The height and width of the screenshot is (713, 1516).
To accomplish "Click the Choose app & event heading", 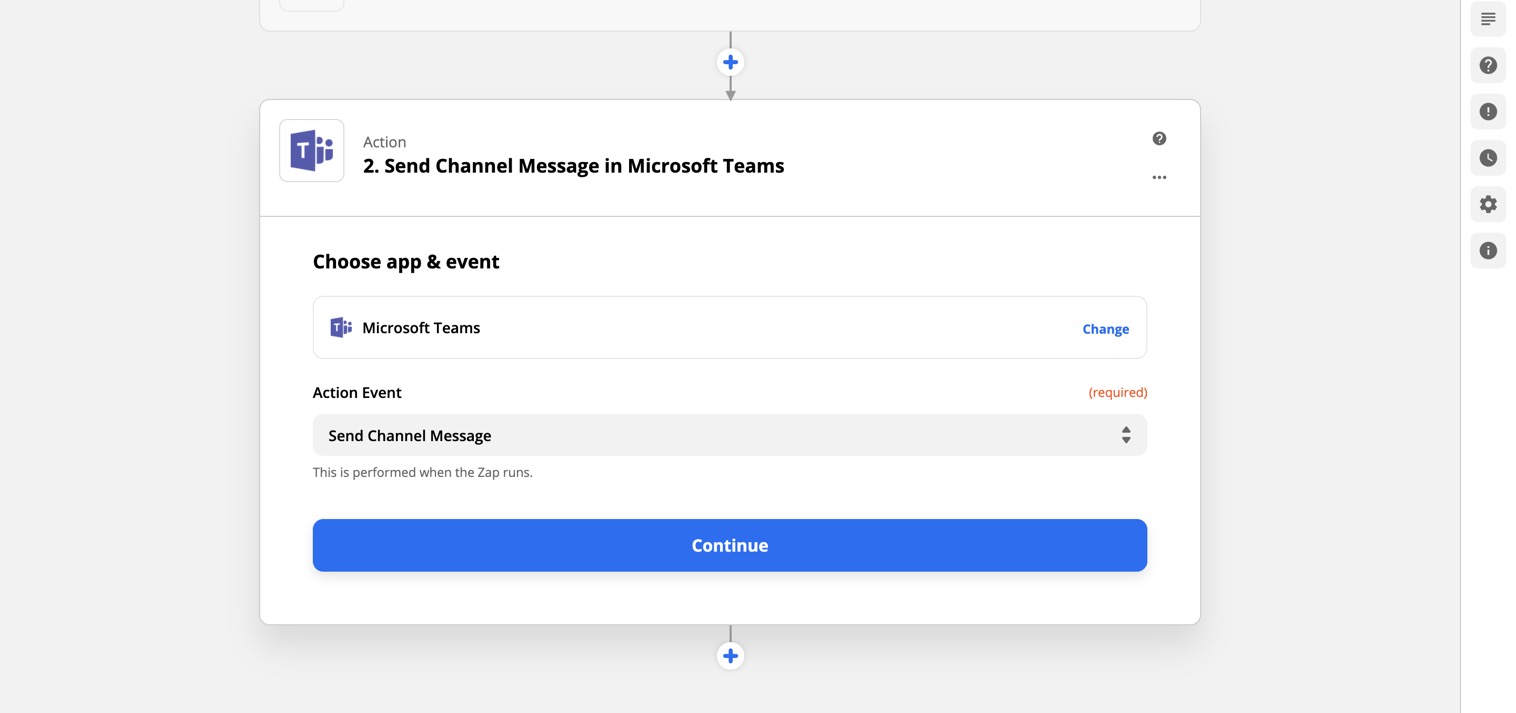I will pyautogui.click(x=406, y=262).
